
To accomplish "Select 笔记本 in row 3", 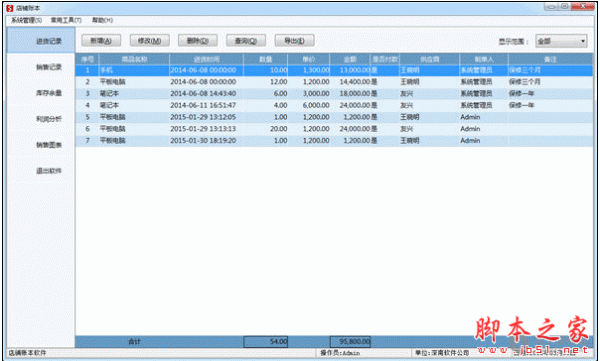I will tap(109, 94).
